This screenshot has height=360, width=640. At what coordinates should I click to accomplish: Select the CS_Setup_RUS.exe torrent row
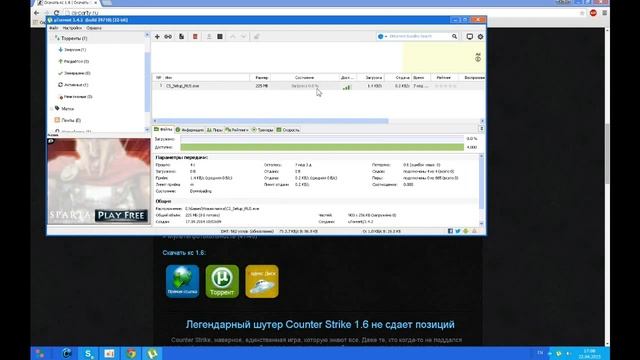(x=318, y=86)
